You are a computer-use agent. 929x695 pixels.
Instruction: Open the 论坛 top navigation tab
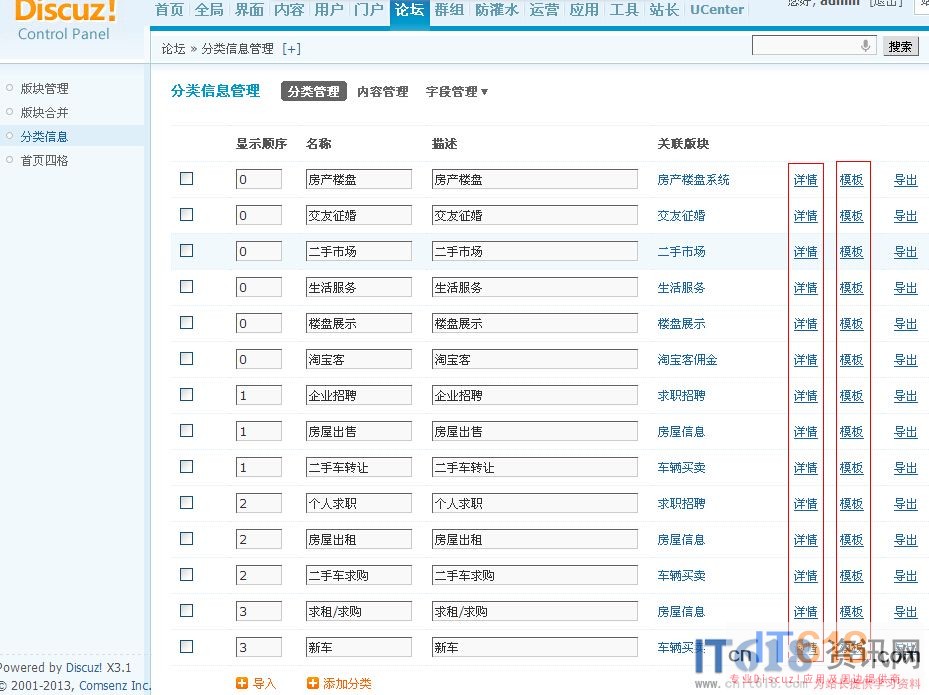409,10
